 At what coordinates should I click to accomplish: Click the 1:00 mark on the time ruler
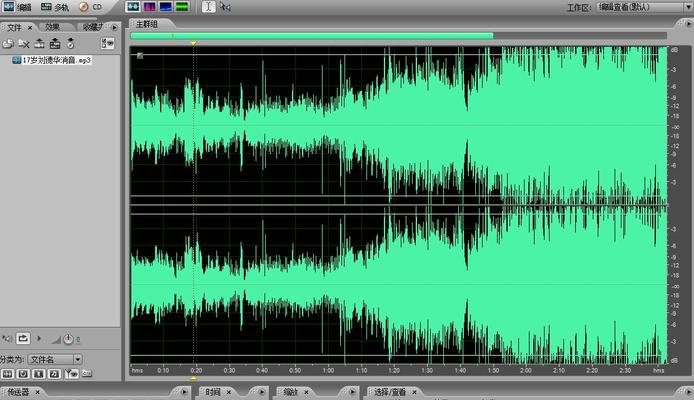point(328,370)
